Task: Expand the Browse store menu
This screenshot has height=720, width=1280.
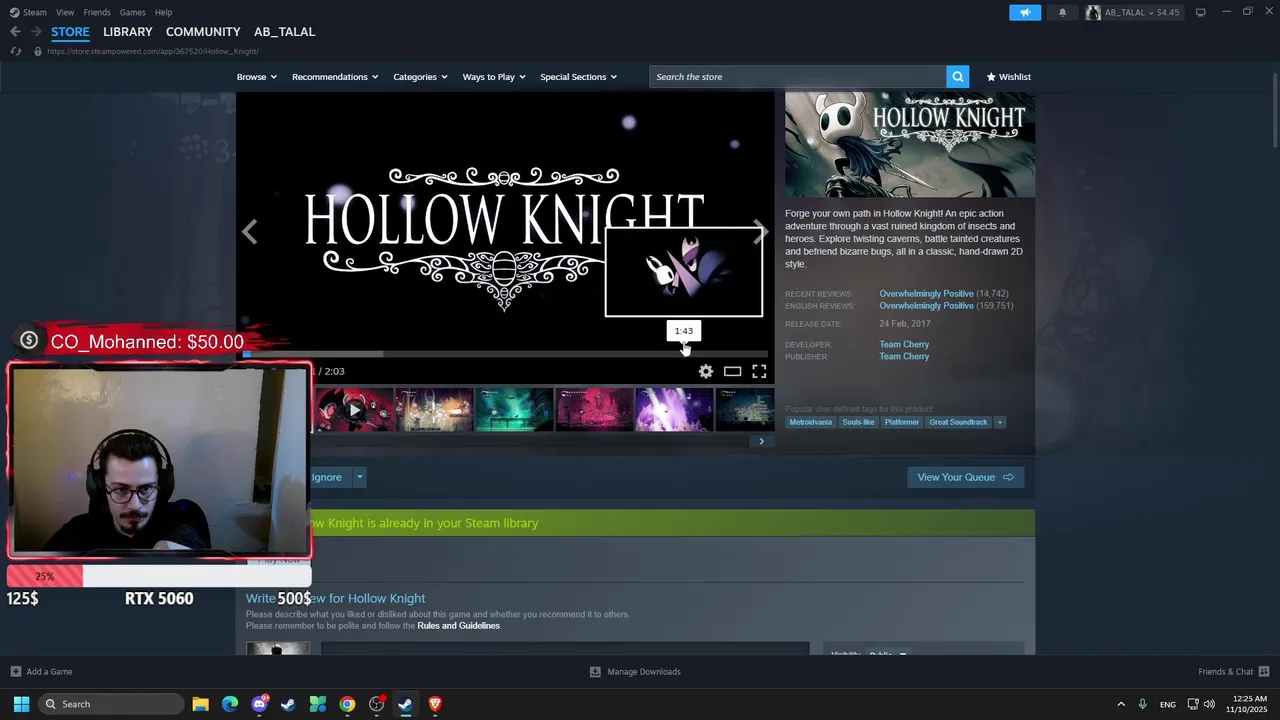Action: [257, 77]
